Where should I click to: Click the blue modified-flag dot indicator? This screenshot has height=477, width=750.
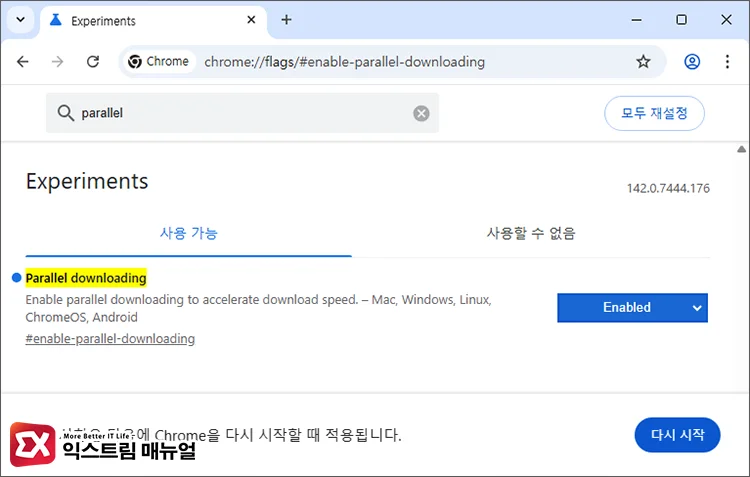coord(16,277)
